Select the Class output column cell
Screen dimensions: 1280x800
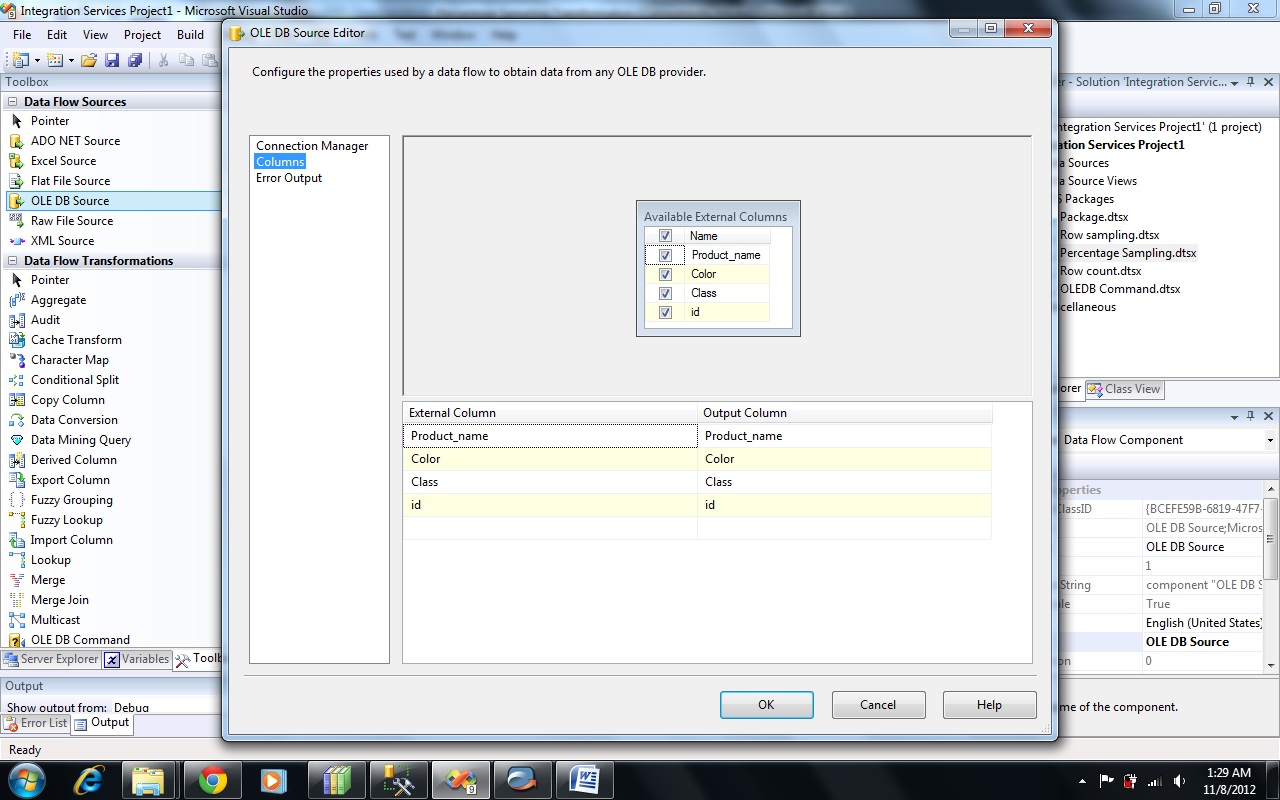click(843, 482)
